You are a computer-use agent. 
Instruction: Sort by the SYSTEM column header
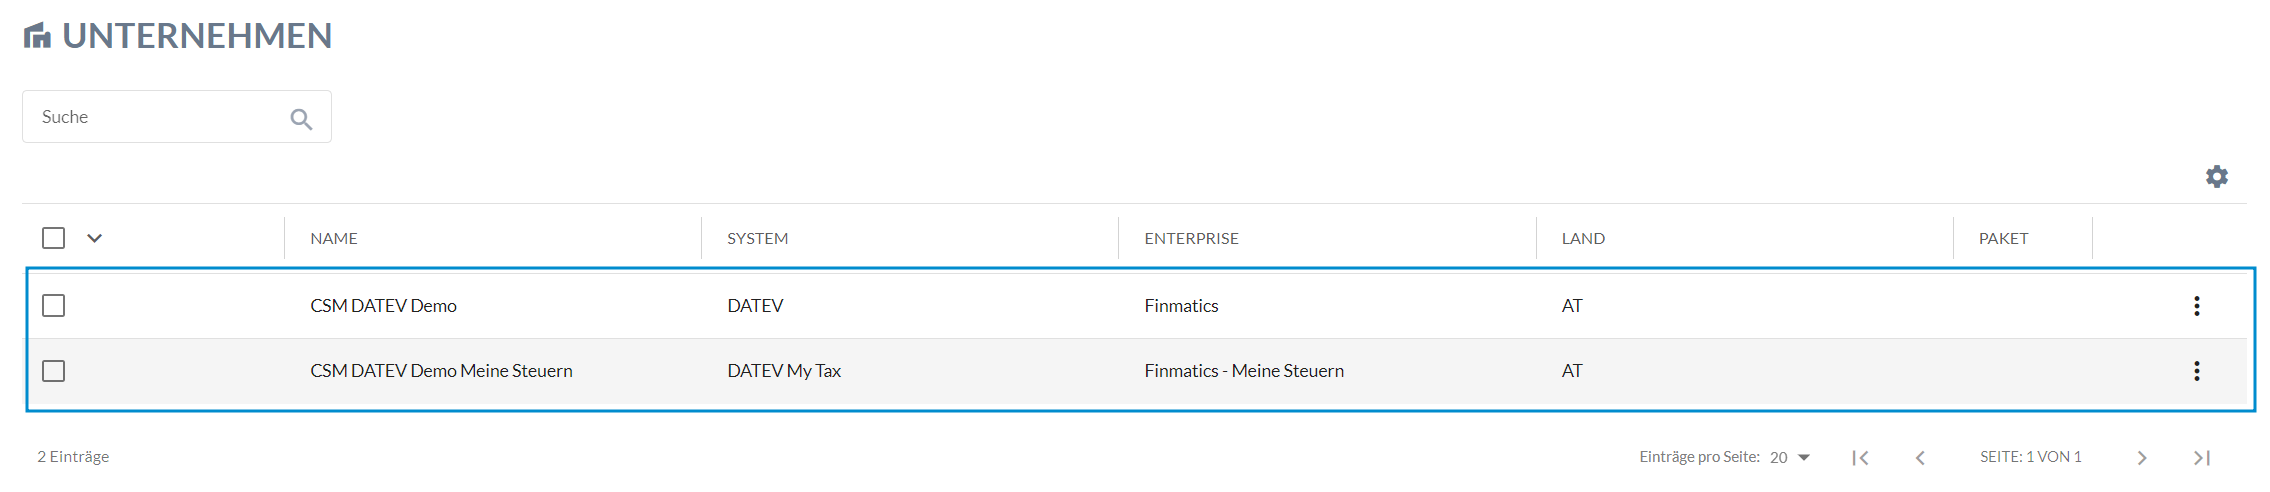click(757, 238)
